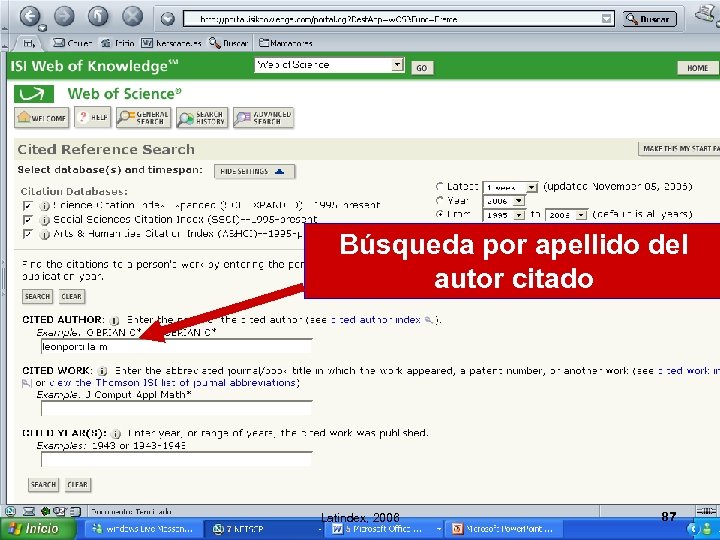Click info icon next to CITED WORK

point(102,371)
